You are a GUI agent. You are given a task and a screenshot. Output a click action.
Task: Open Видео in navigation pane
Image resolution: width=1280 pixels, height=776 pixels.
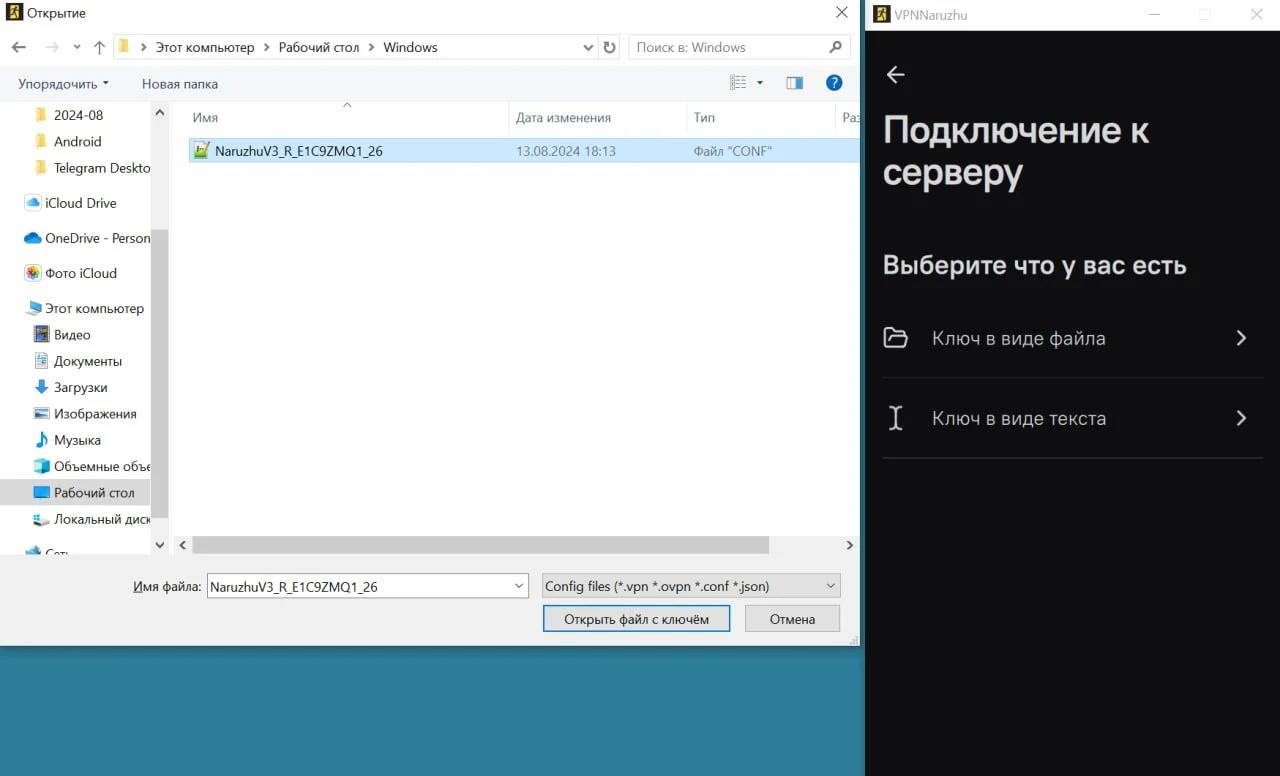pyautogui.click(x=62, y=335)
